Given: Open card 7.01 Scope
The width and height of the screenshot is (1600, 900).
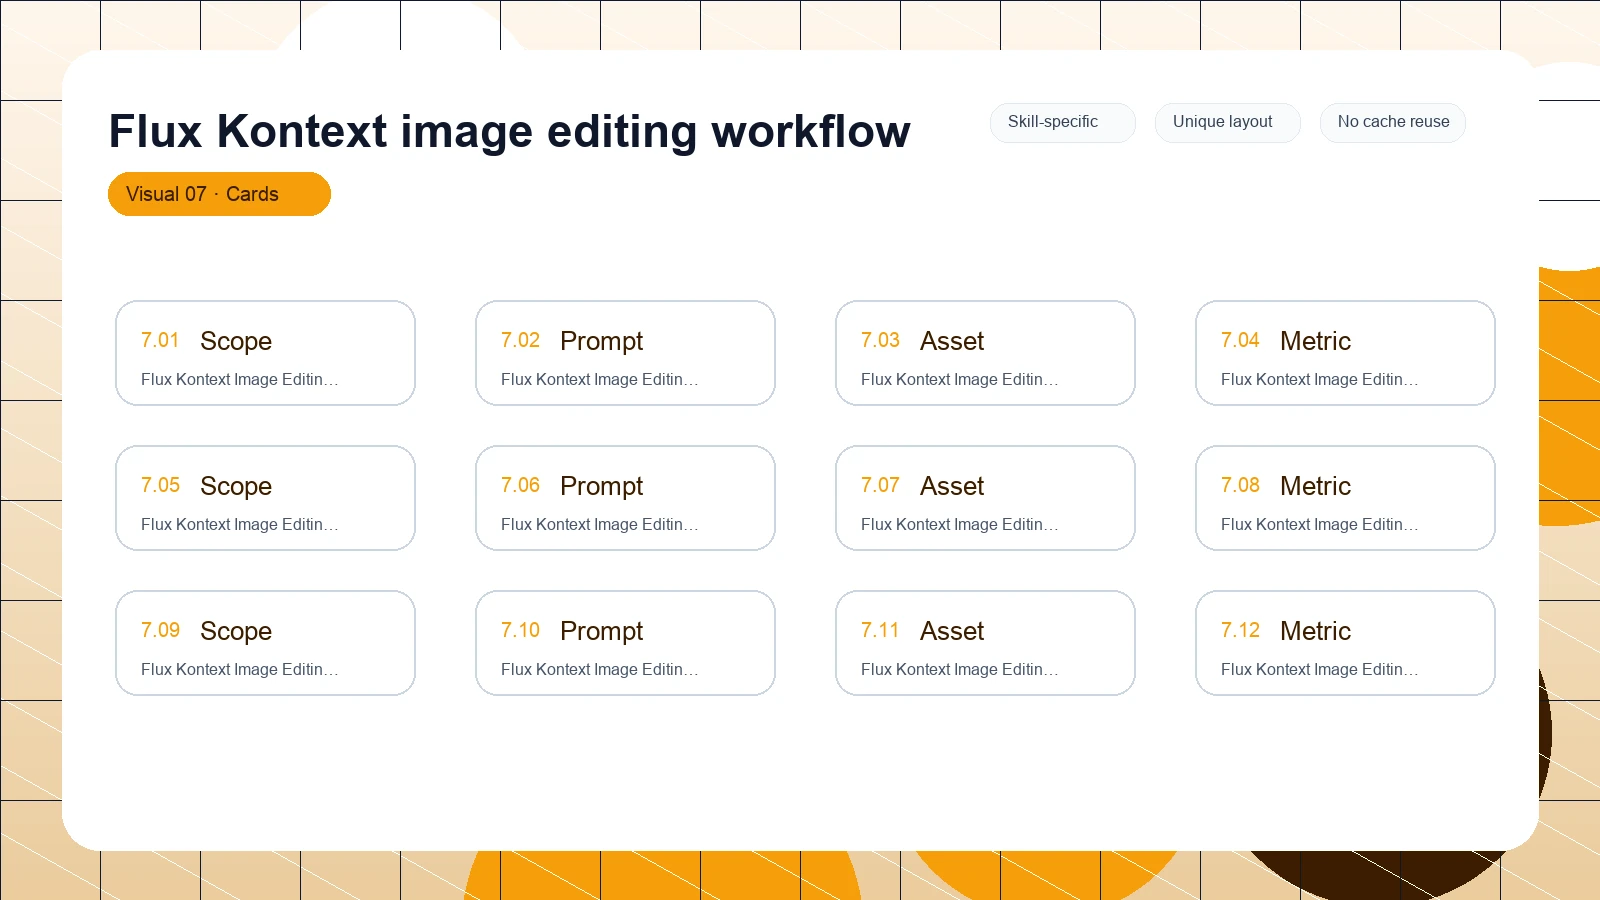Looking at the screenshot, I should tap(265, 353).
